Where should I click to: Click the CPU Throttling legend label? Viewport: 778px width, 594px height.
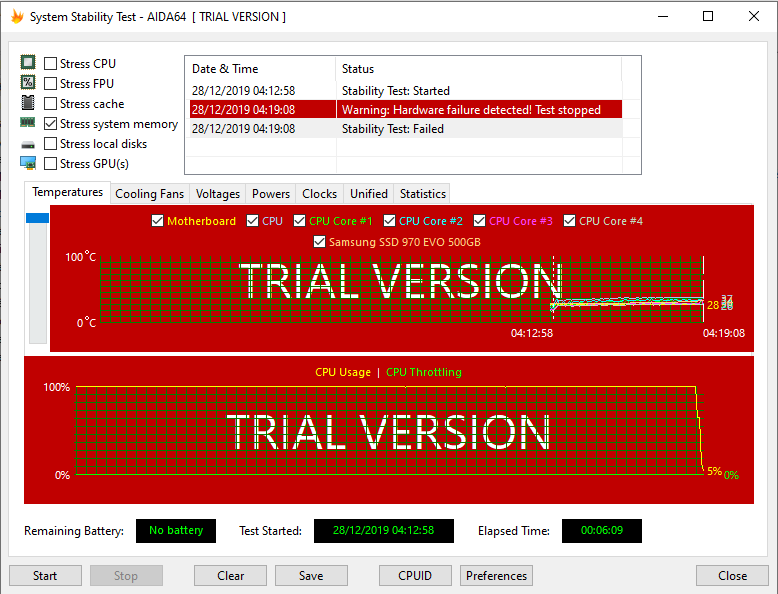pos(424,372)
